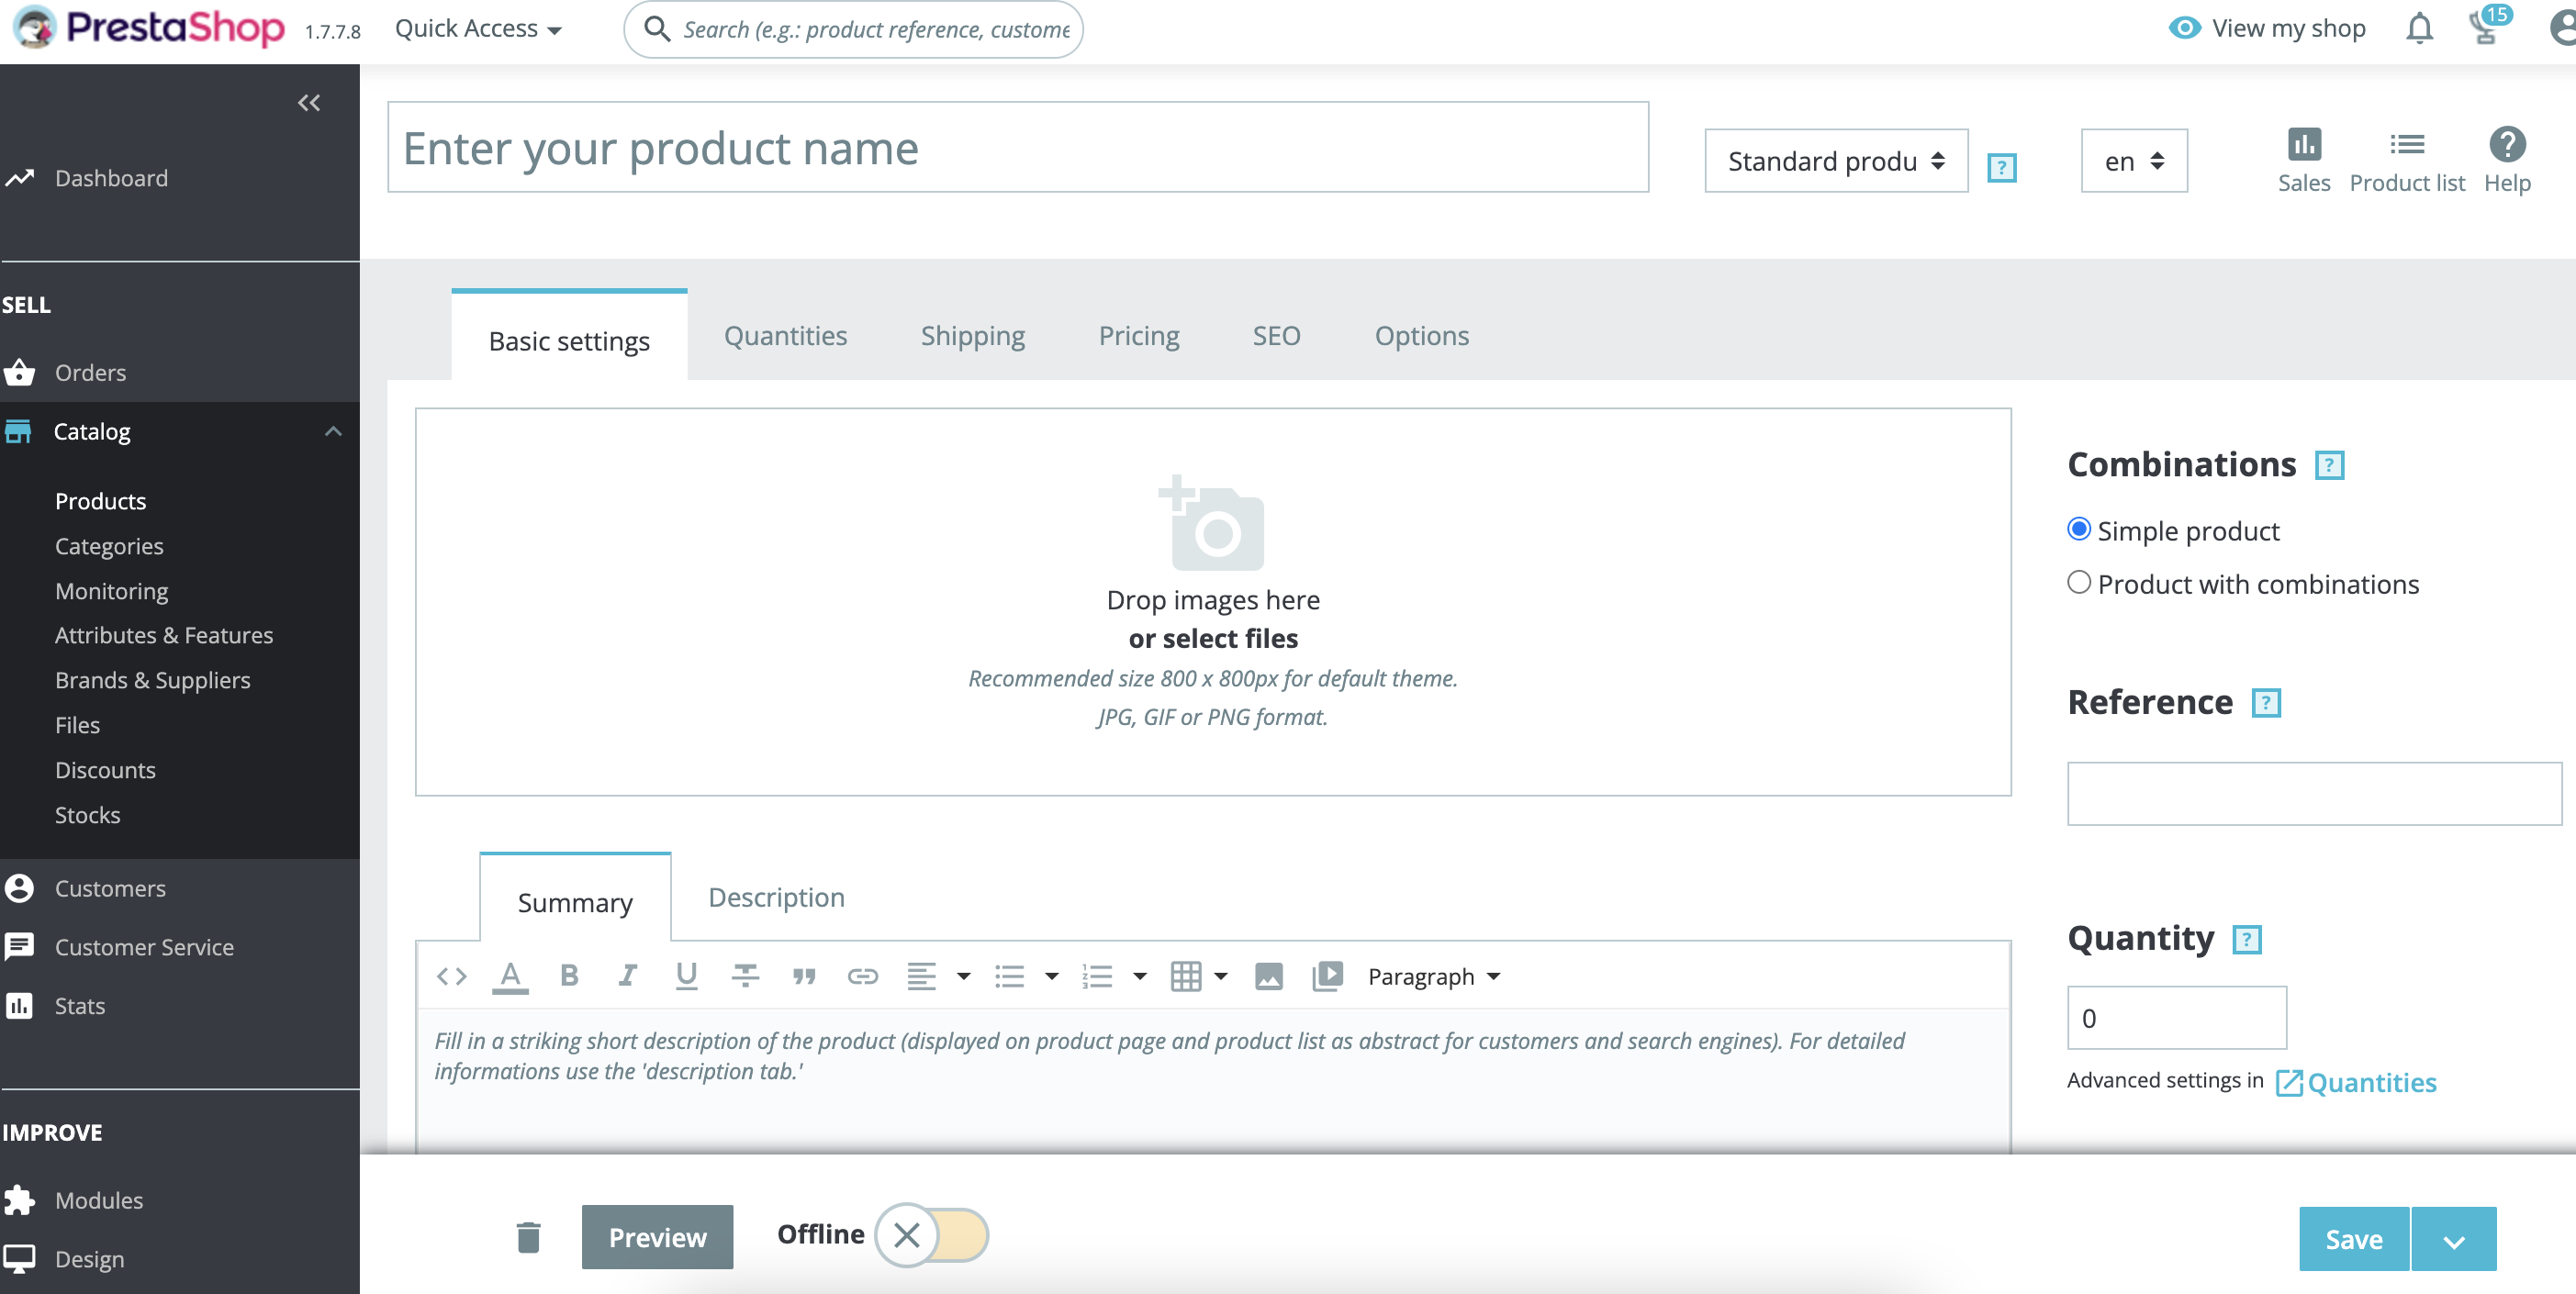Choose Product with combinations option
Screen dimensions: 2576x1294
2079,582
